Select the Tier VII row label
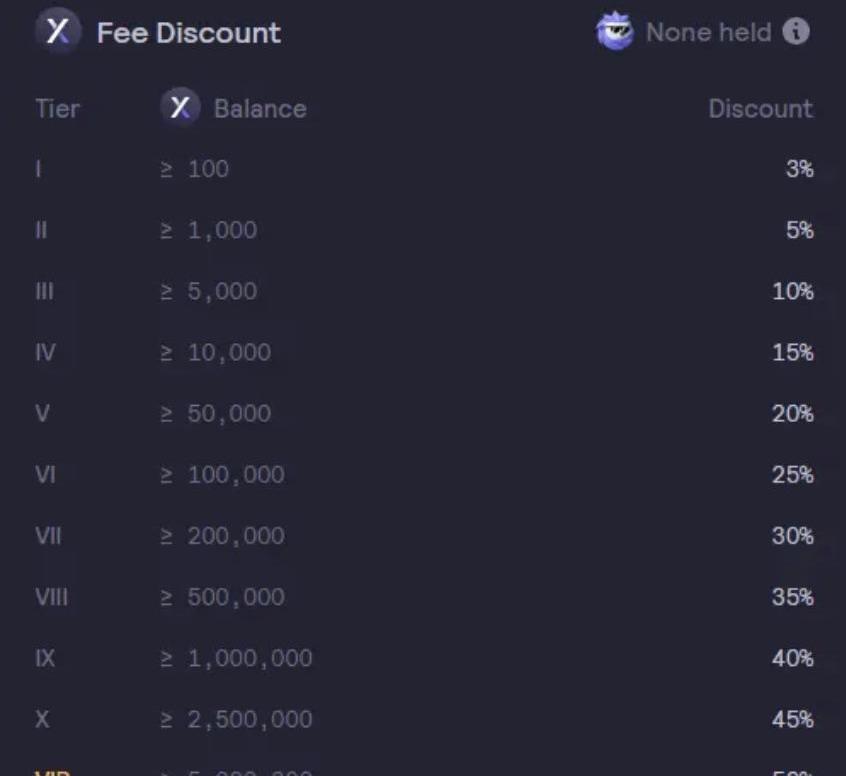Image resolution: width=846 pixels, height=776 pixels. [48, 536]
